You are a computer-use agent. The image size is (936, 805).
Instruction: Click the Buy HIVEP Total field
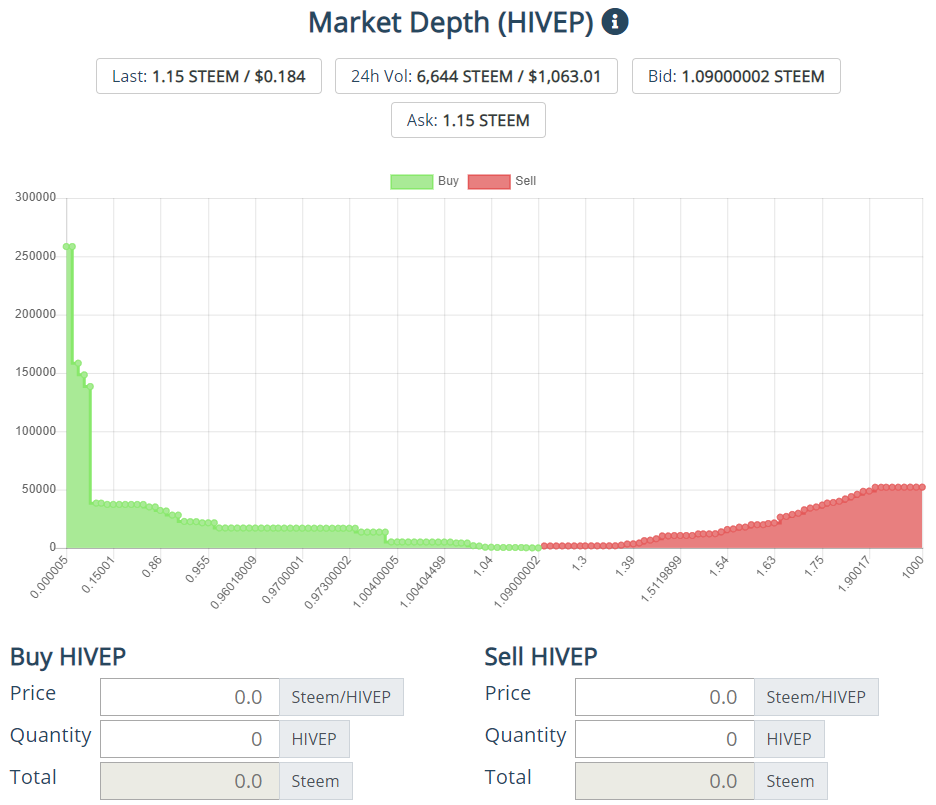point(190,781)
